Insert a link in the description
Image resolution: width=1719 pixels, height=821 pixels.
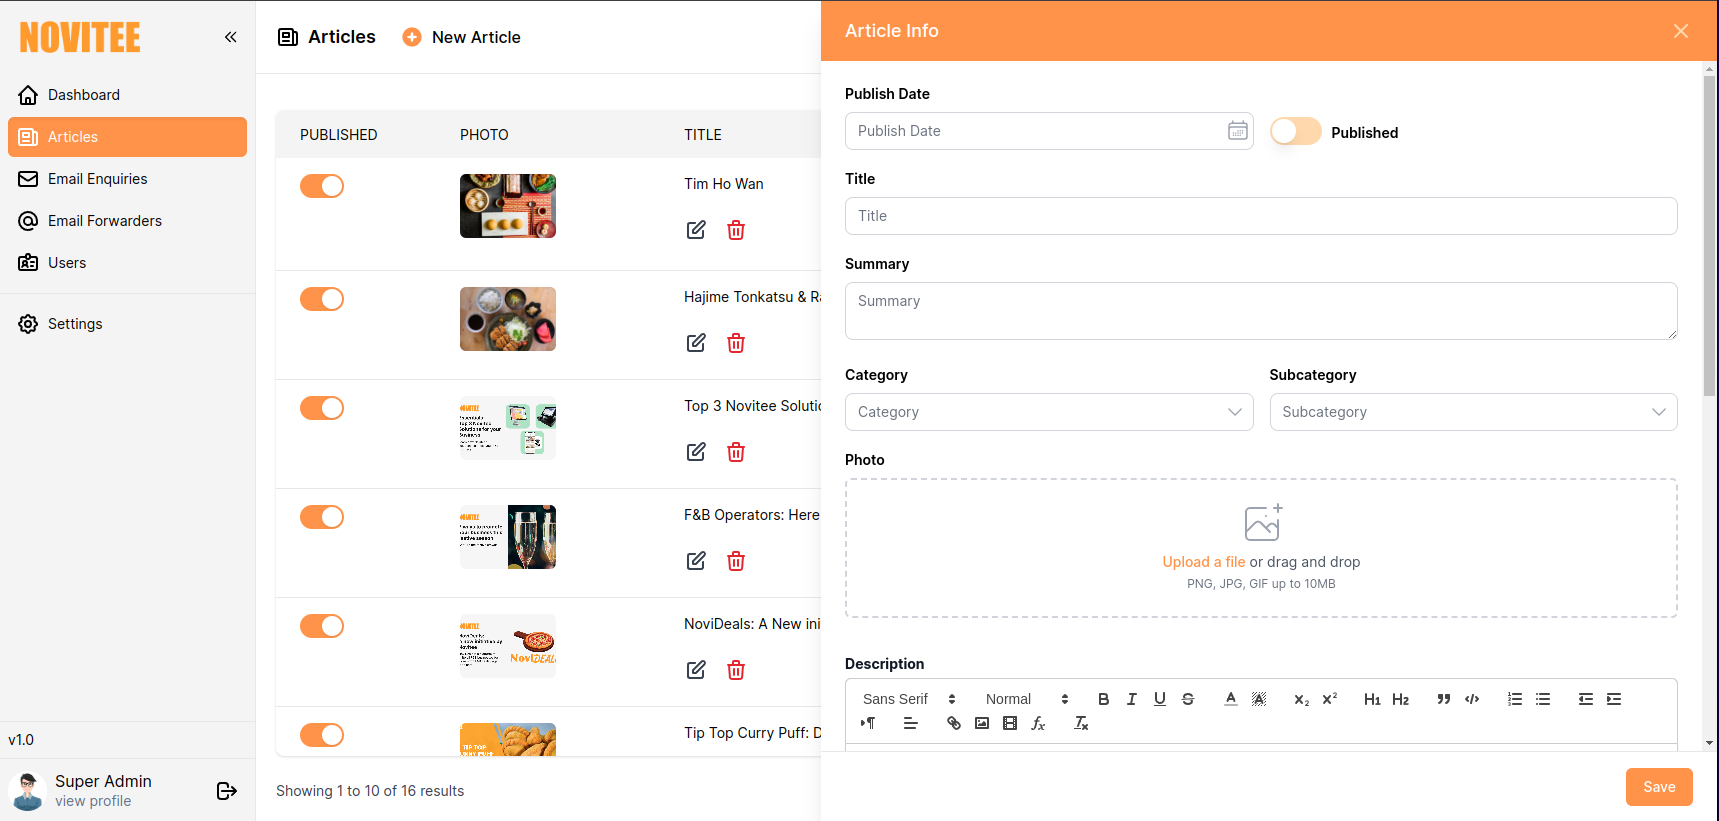(953, 723)
